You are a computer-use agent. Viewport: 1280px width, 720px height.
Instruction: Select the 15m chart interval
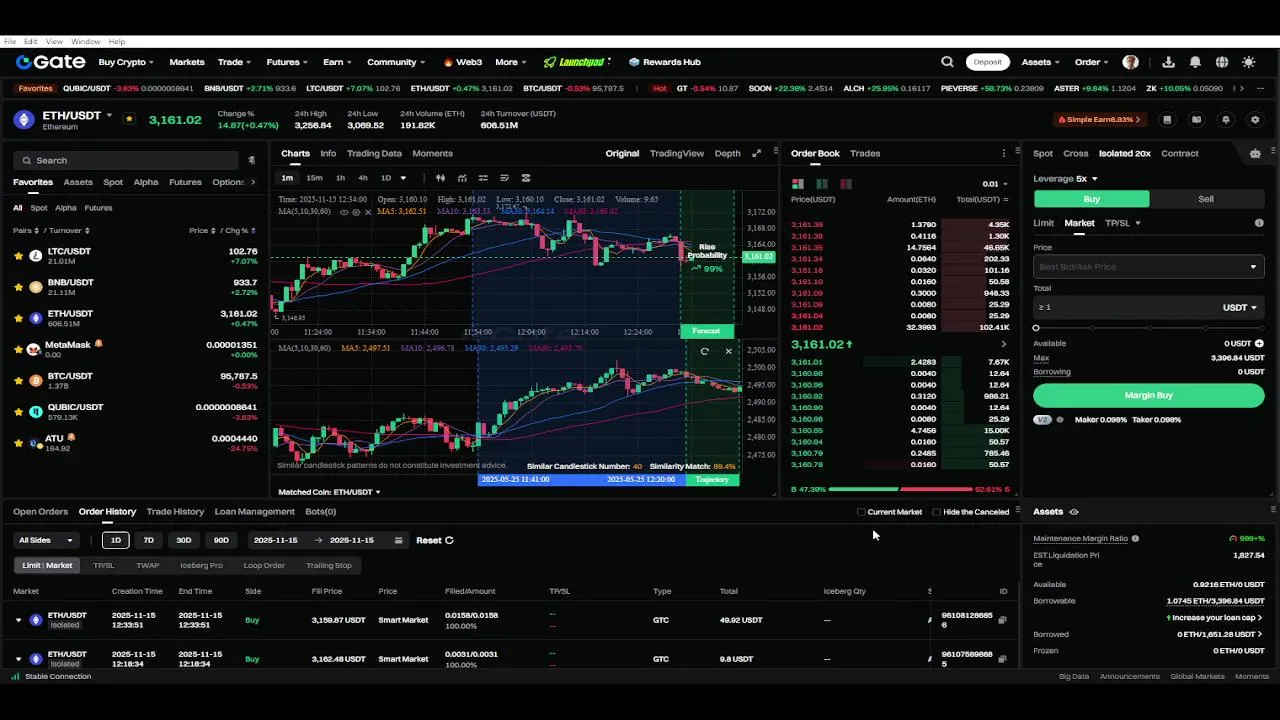click(314, 178)
